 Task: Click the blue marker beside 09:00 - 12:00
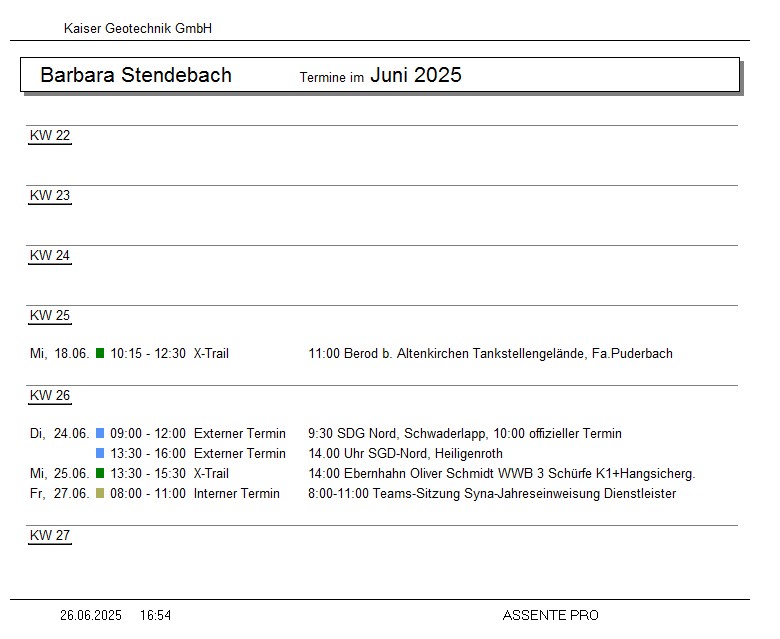[x=100, y=433]
